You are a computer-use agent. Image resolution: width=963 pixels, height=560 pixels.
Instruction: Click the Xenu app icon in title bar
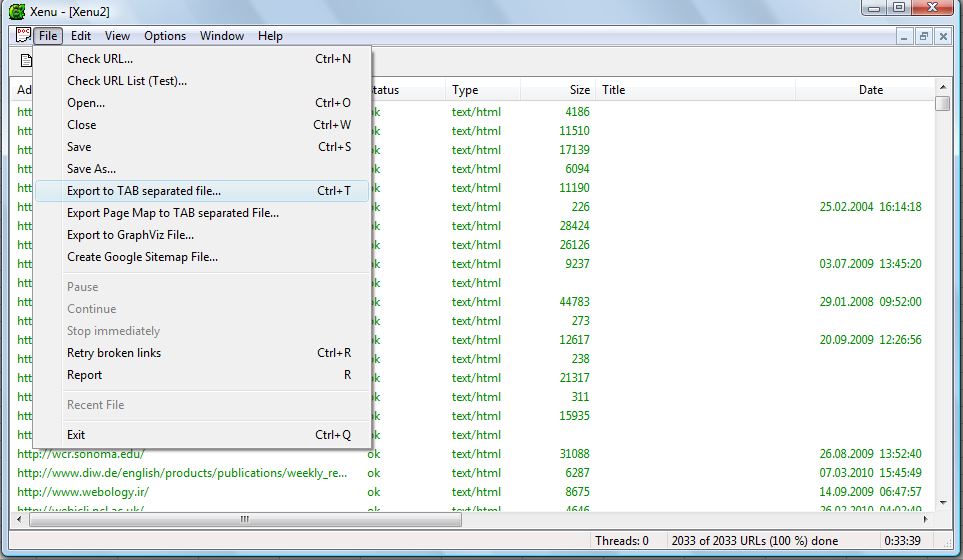click(17, 11)
